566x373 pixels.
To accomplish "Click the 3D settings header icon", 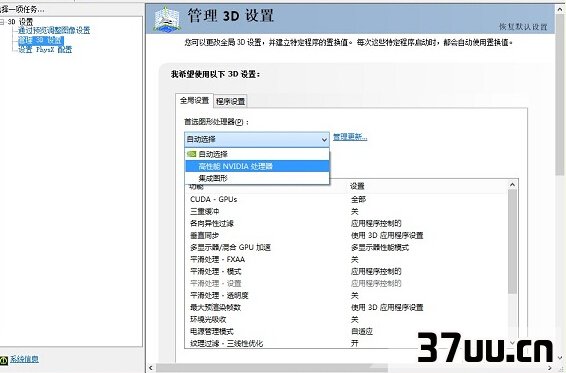I will tap(167, 19).
